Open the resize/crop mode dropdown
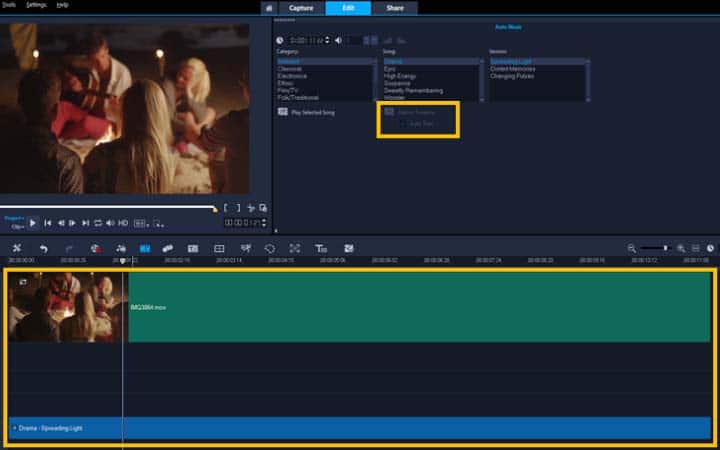 pos(158,224)
